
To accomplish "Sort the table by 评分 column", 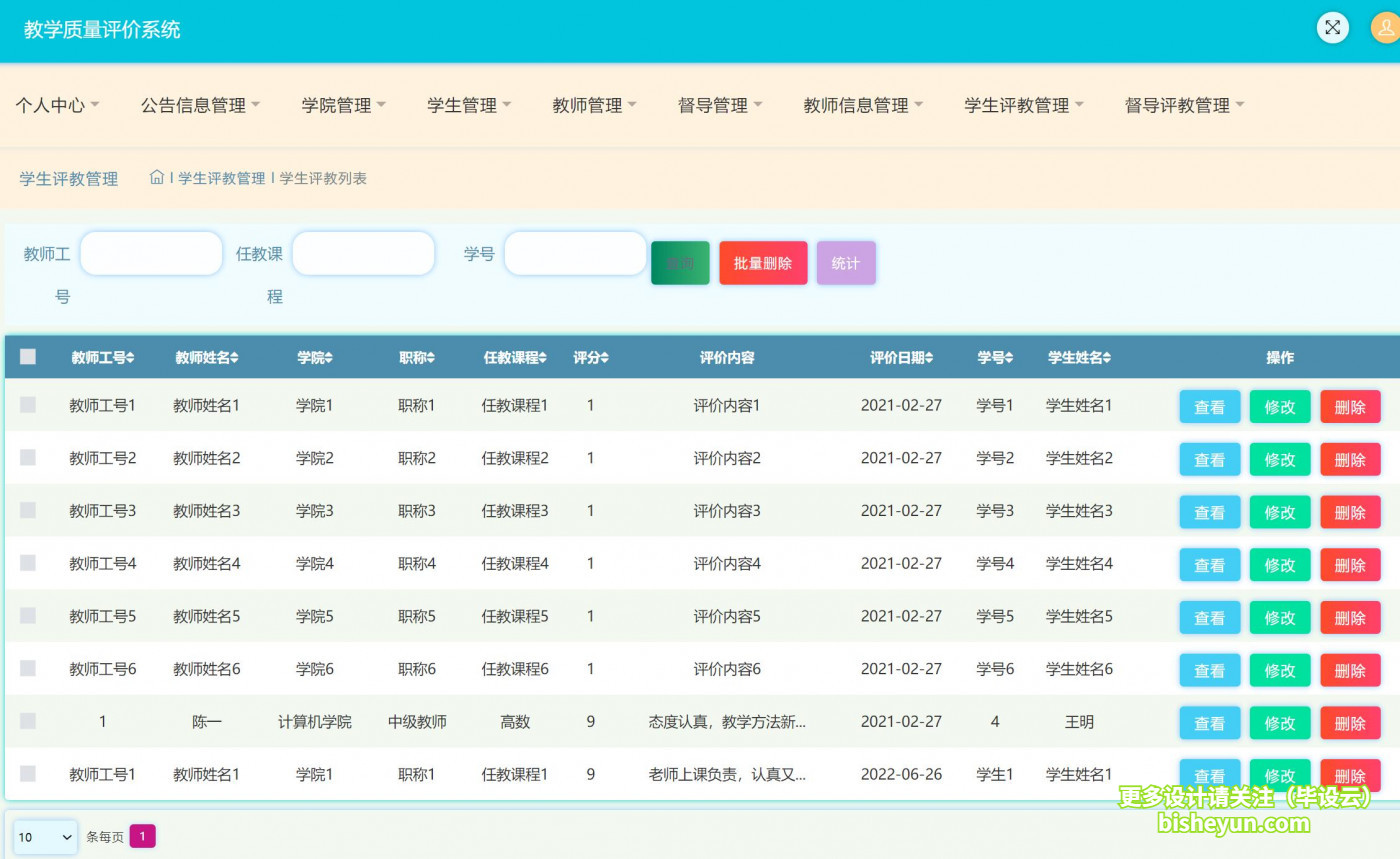I will [x=591, y=357].
